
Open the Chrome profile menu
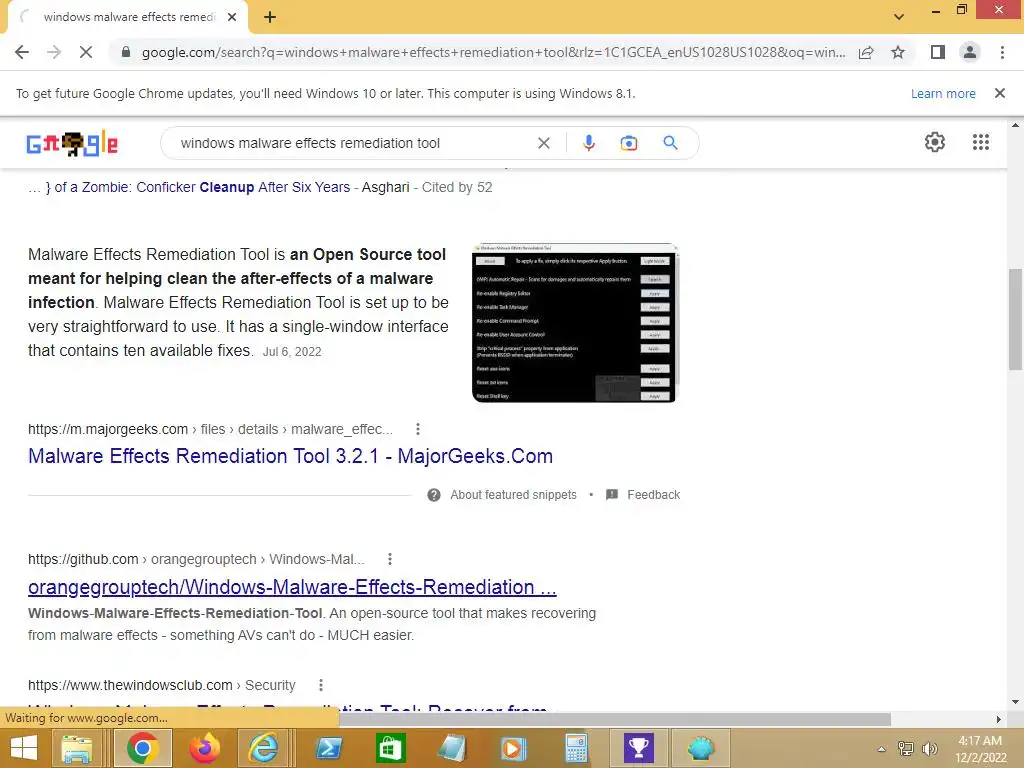tap(970, 52)
